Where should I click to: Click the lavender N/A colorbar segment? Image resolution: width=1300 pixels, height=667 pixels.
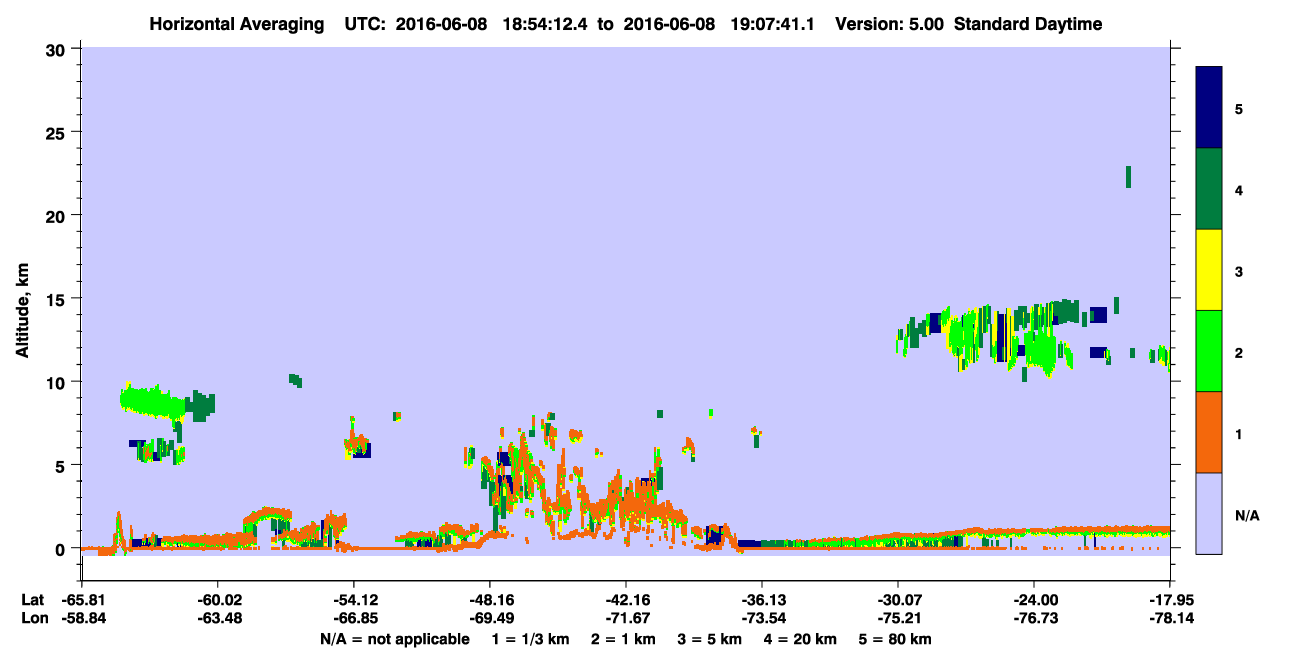(1209, 513)
